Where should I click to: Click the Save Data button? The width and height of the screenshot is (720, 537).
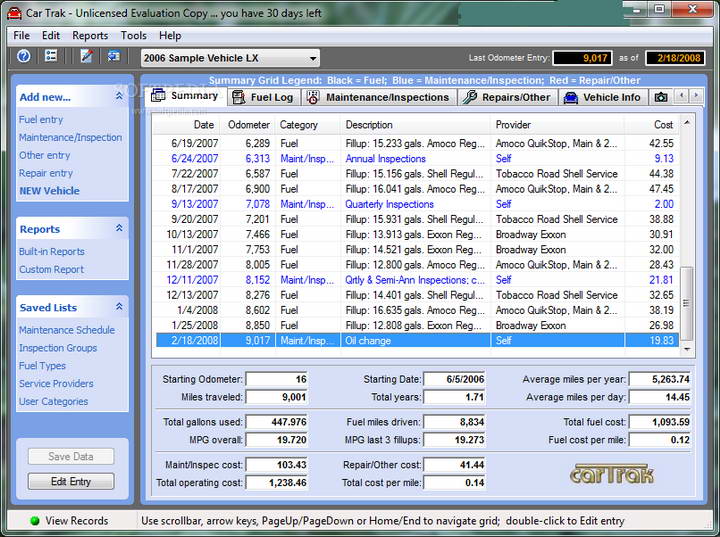[71, 456]
